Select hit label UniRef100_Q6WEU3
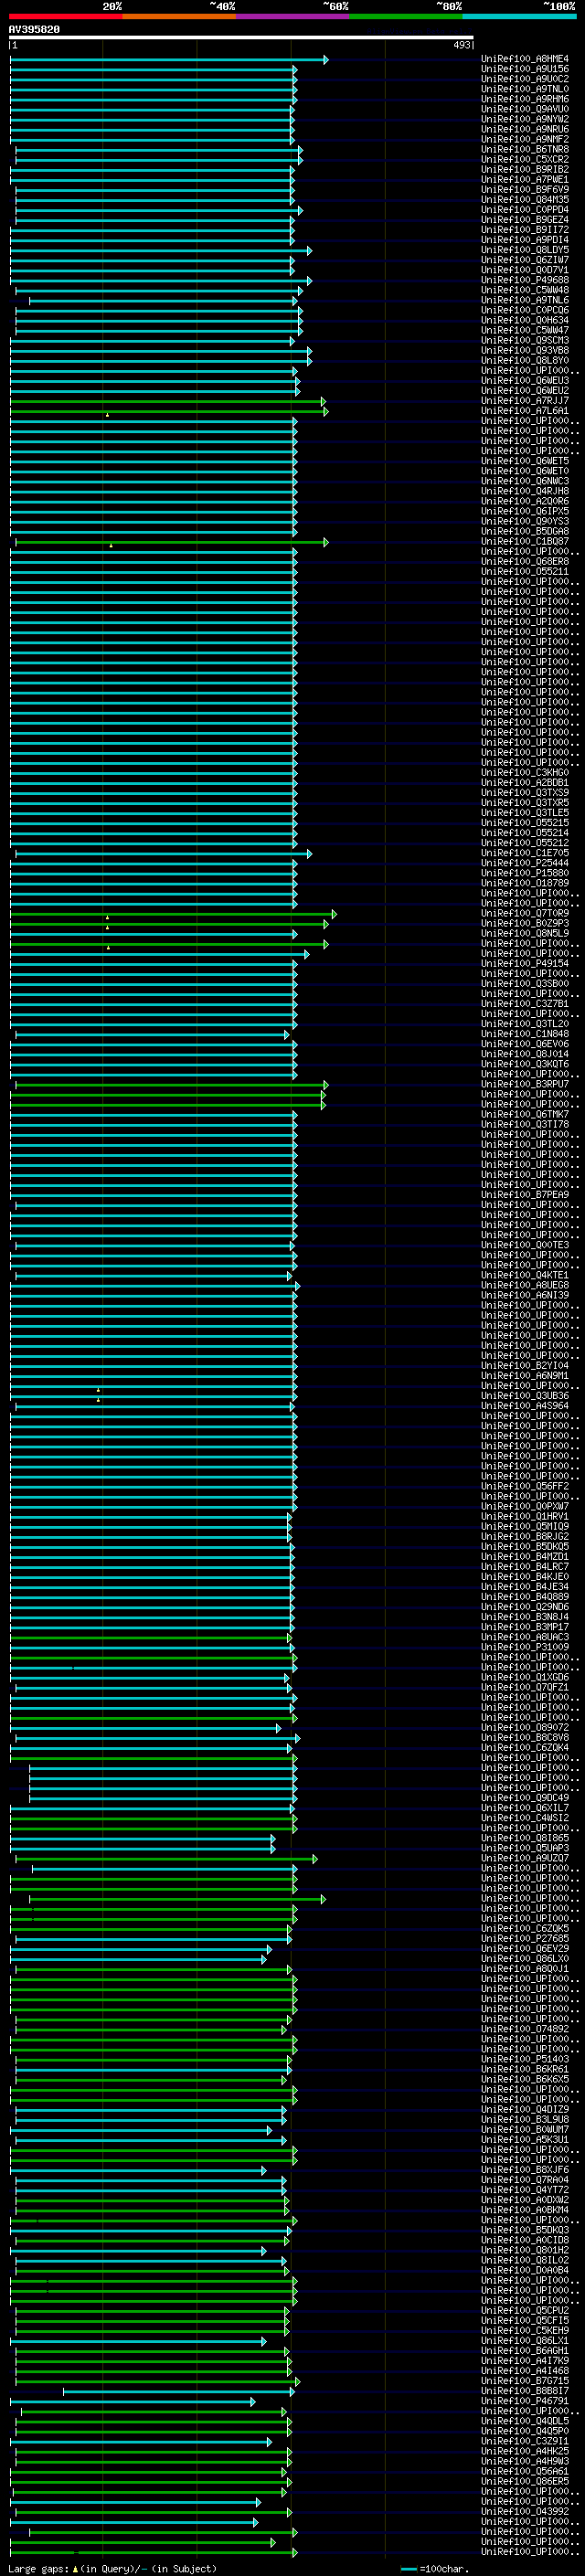This screenshot has width=585, height=2576. pyautogui.click(x=525, y=380)
